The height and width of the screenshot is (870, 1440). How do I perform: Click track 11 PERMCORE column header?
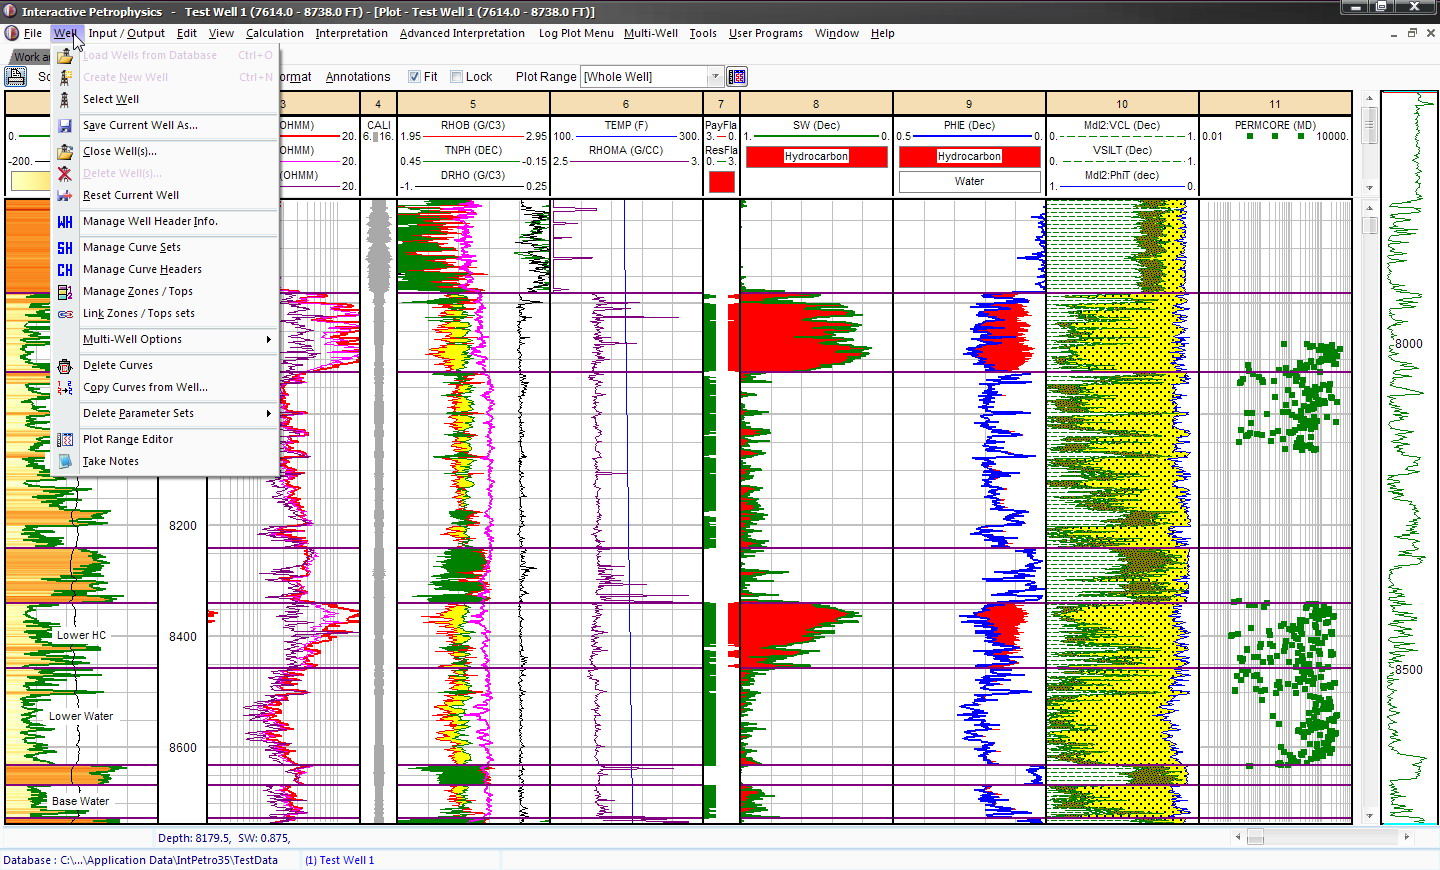(1275, 104)
